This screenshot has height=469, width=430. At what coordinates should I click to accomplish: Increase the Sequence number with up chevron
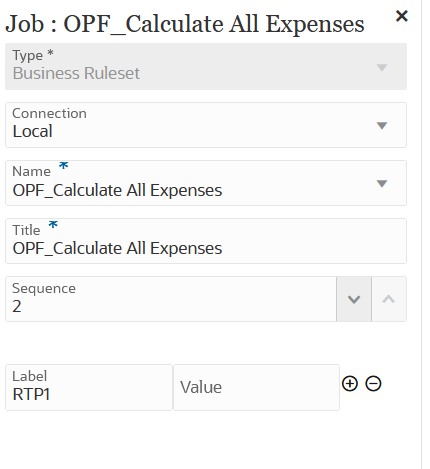pos(389,299)
